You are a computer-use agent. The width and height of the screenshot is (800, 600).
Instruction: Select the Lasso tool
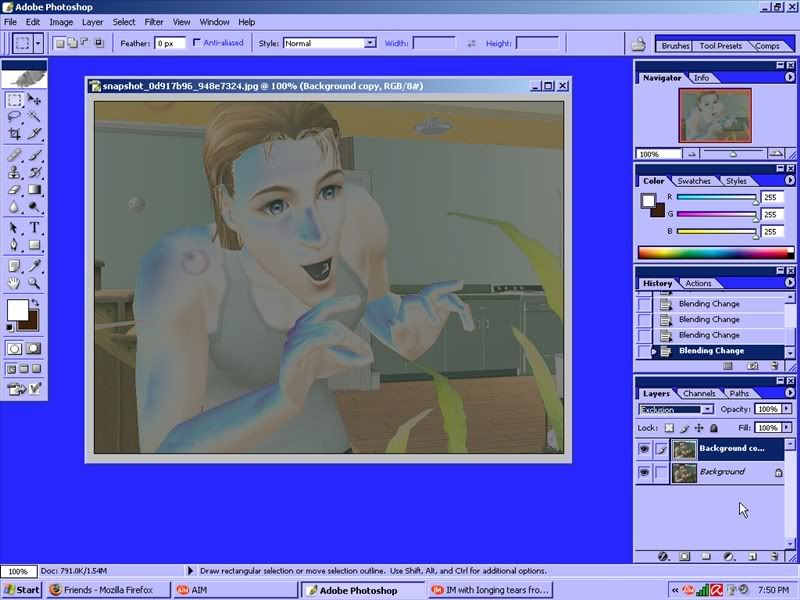(x=14, y=116)
